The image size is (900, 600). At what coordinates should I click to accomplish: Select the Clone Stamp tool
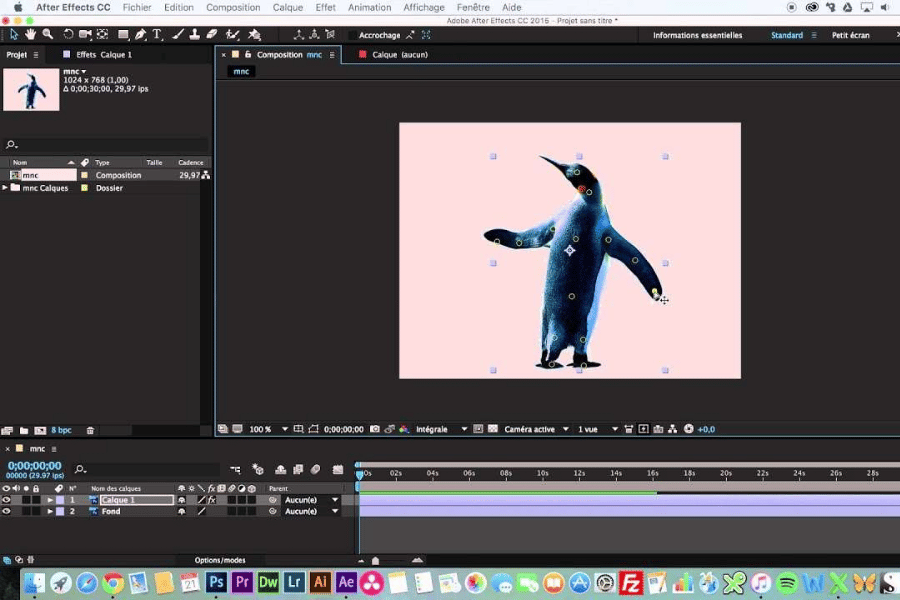pyautogui.click(x=194, y=35)
